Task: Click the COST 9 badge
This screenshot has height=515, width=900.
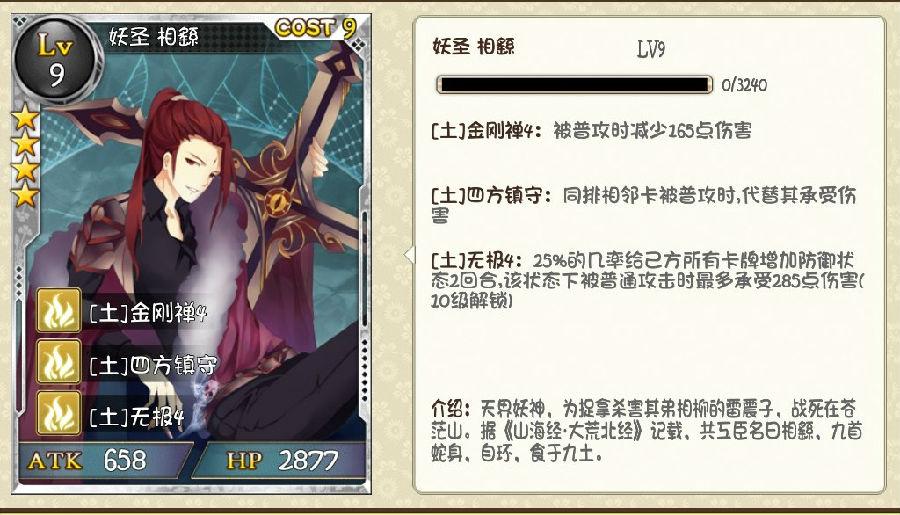Action: (316, 27)
